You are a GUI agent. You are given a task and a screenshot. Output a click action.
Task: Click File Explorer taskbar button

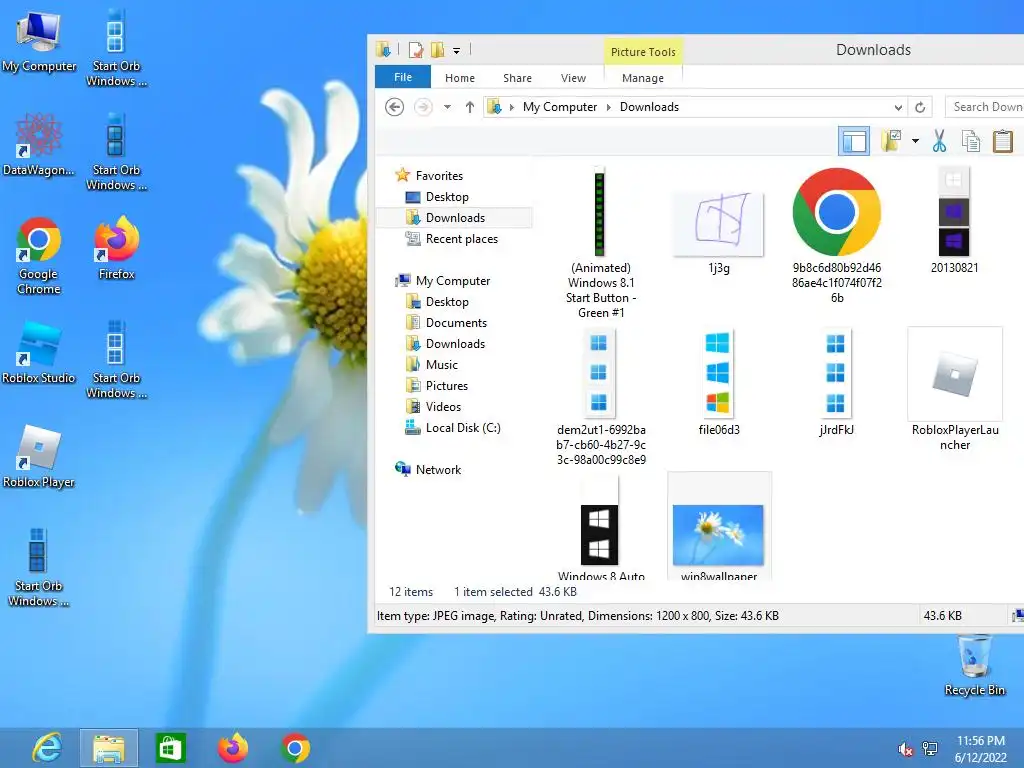coord(109,748)
